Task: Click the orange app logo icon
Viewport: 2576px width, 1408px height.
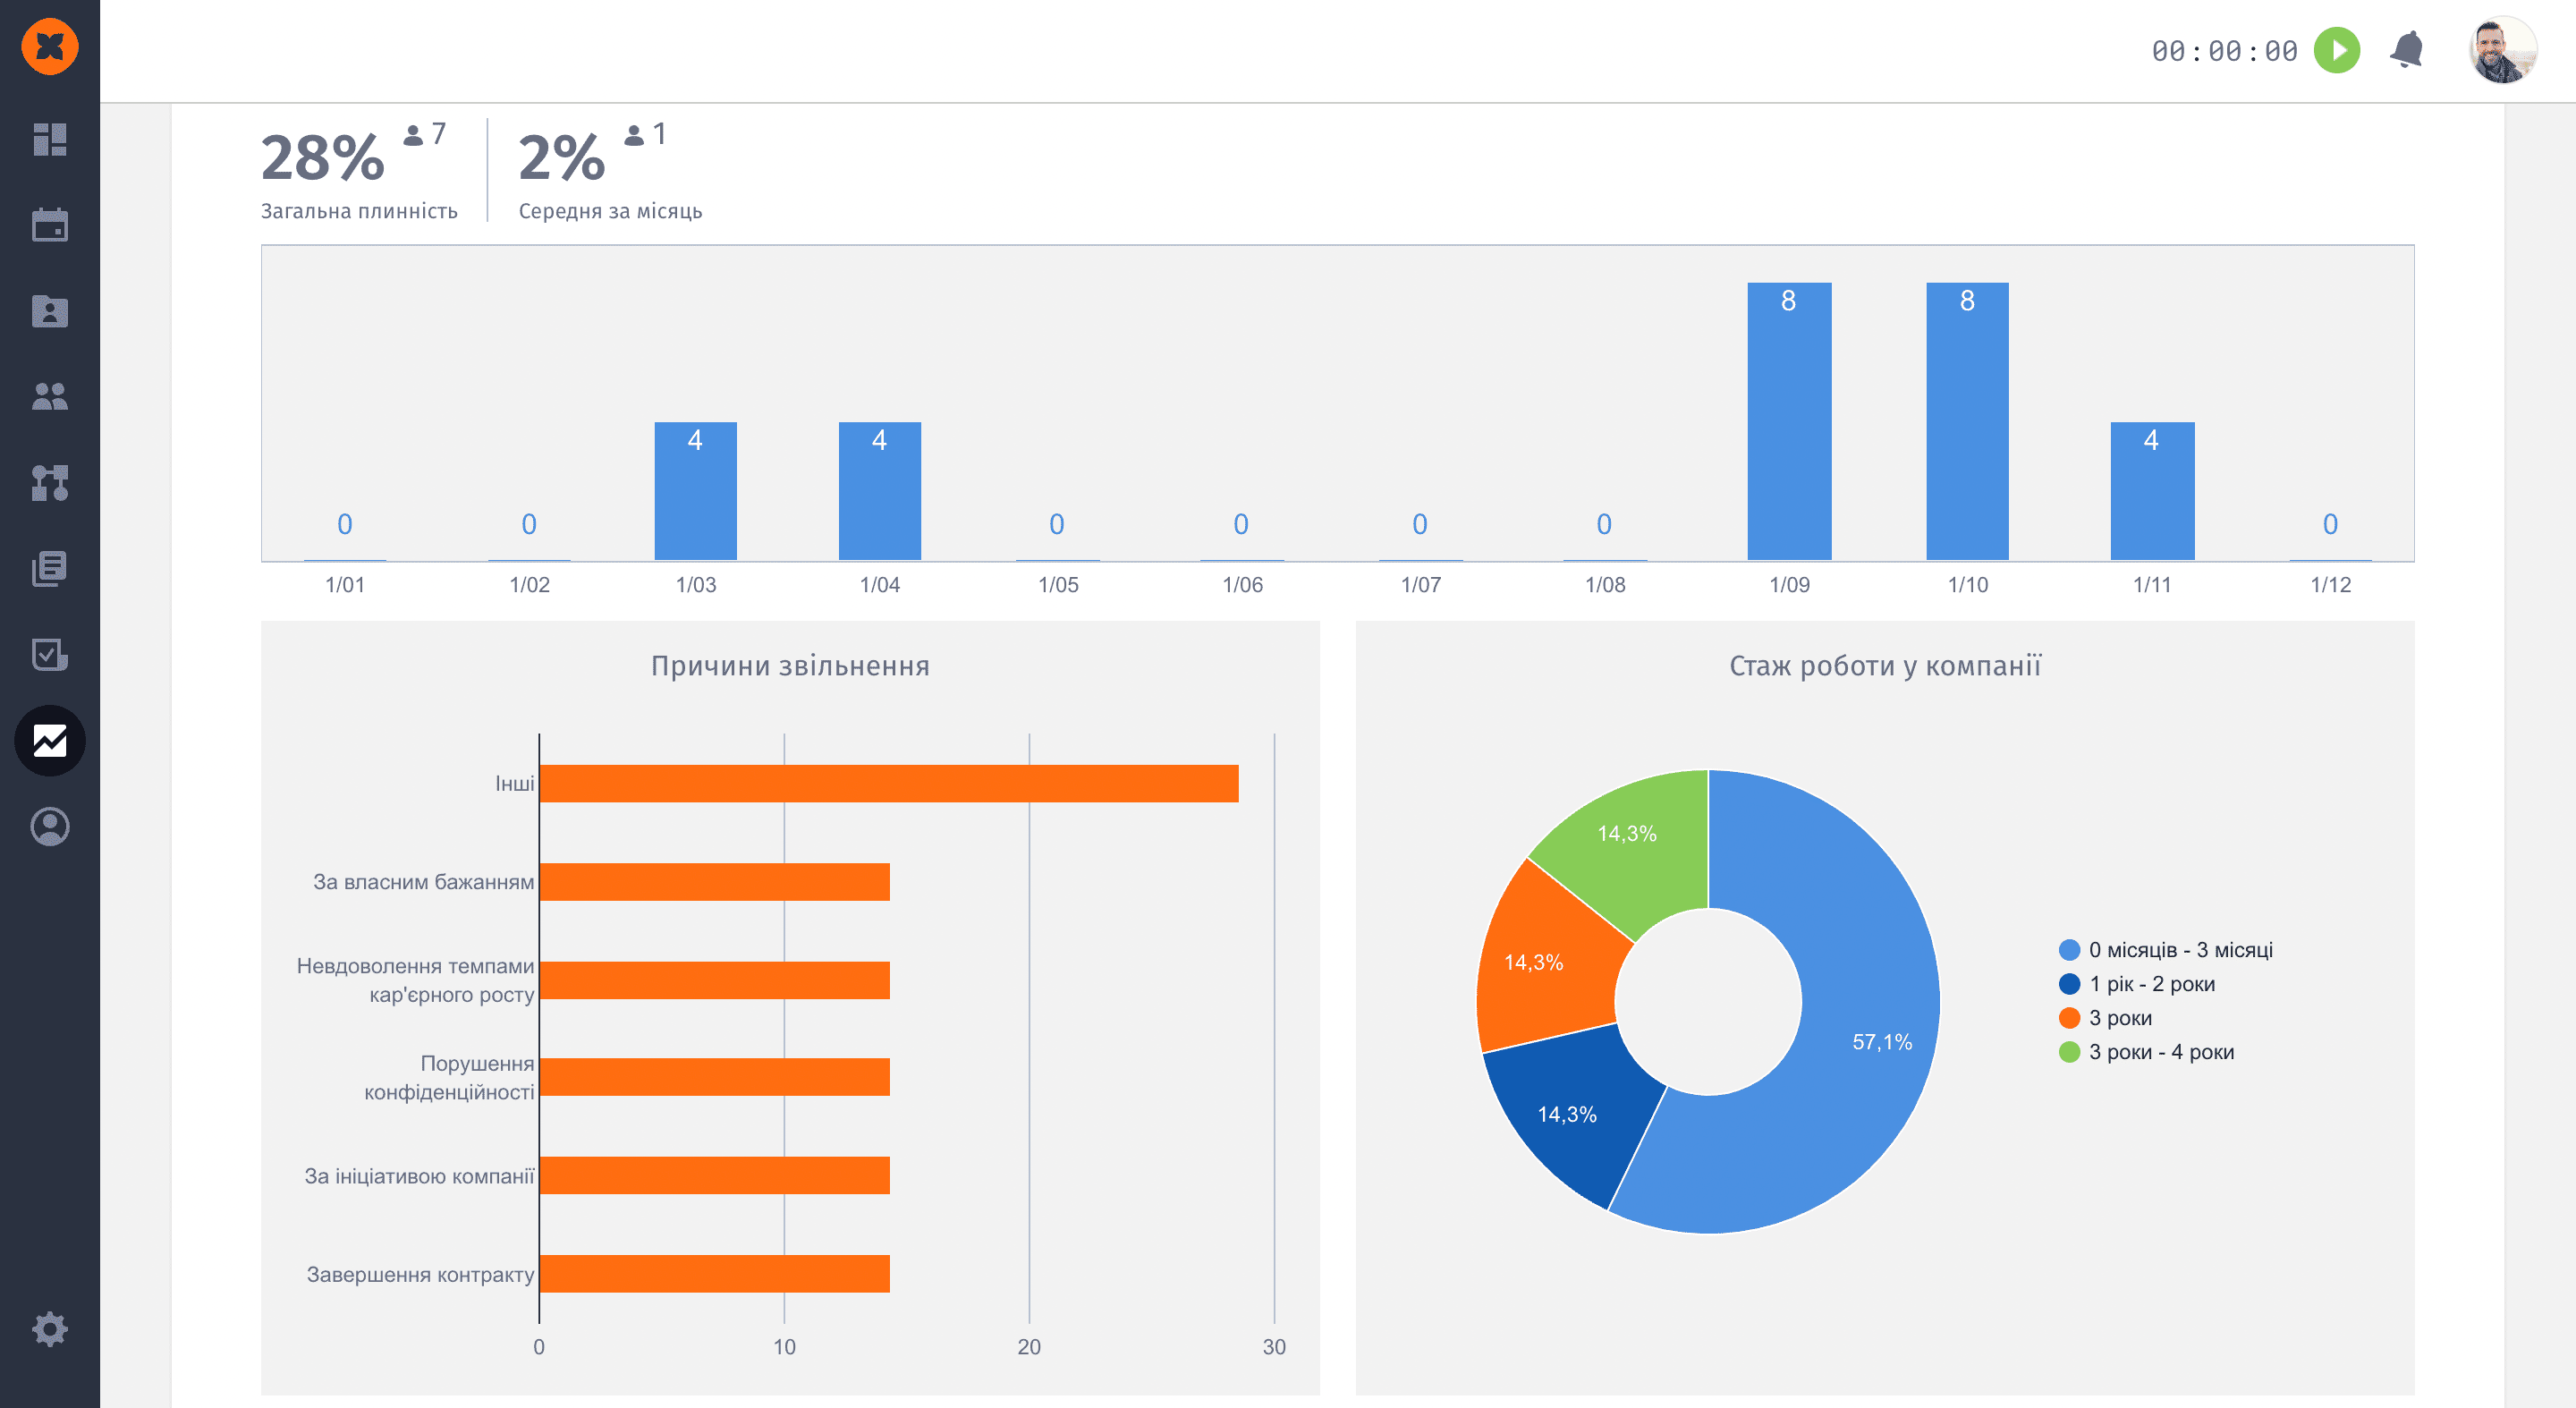Action: 50,46
